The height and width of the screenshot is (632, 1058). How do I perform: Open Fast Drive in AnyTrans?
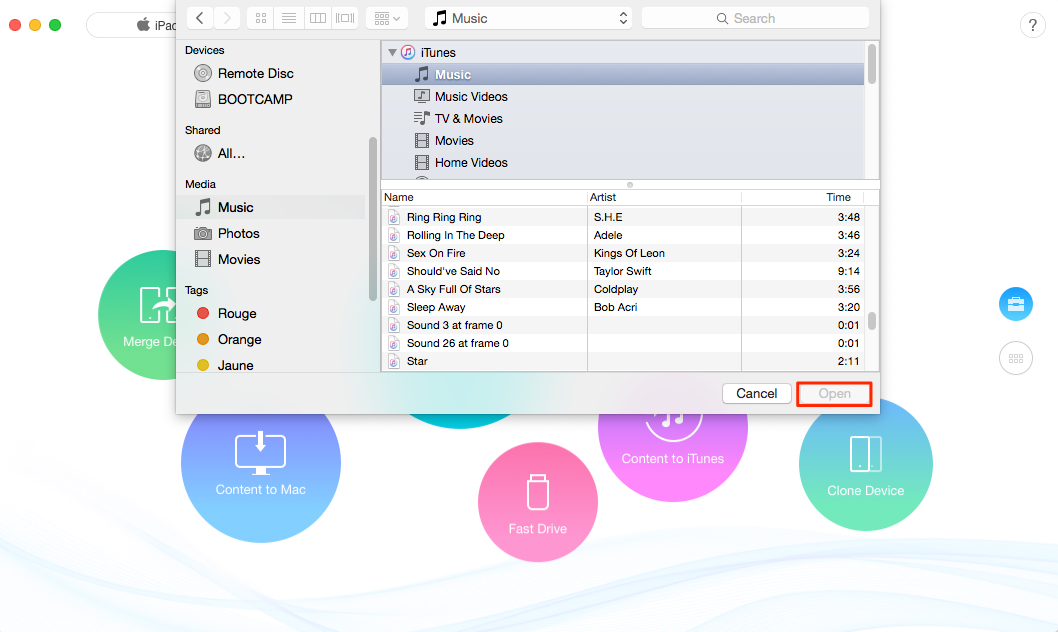[x=538, y=502]
